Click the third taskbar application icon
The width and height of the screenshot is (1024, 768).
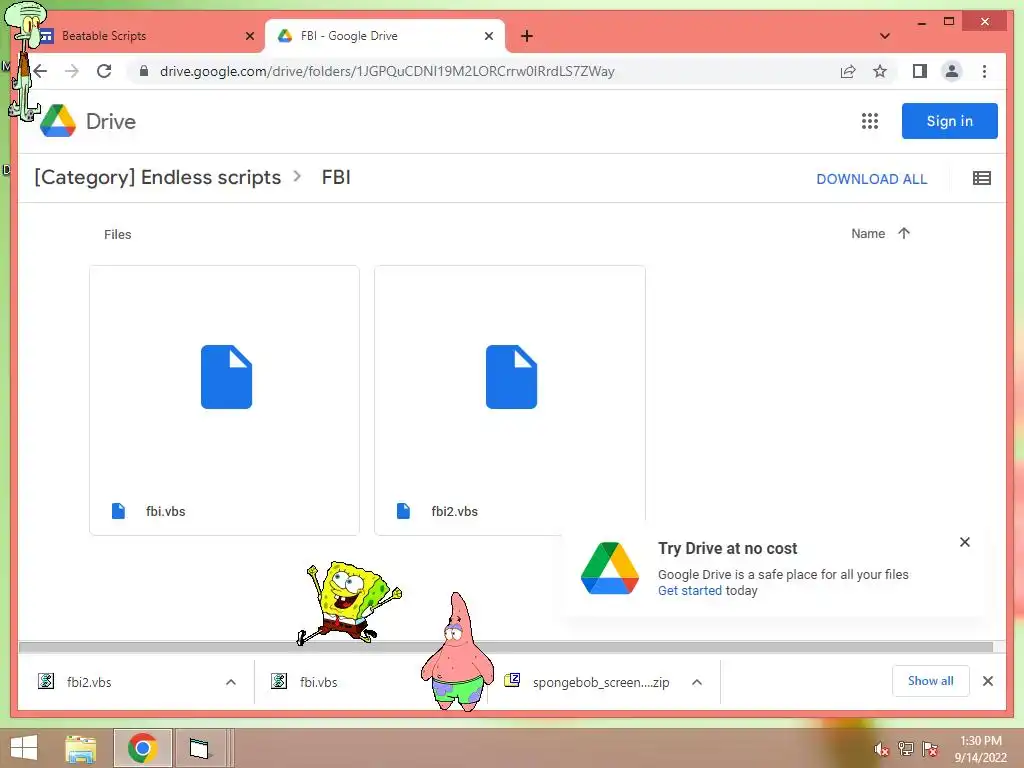(x=199, y=748)
